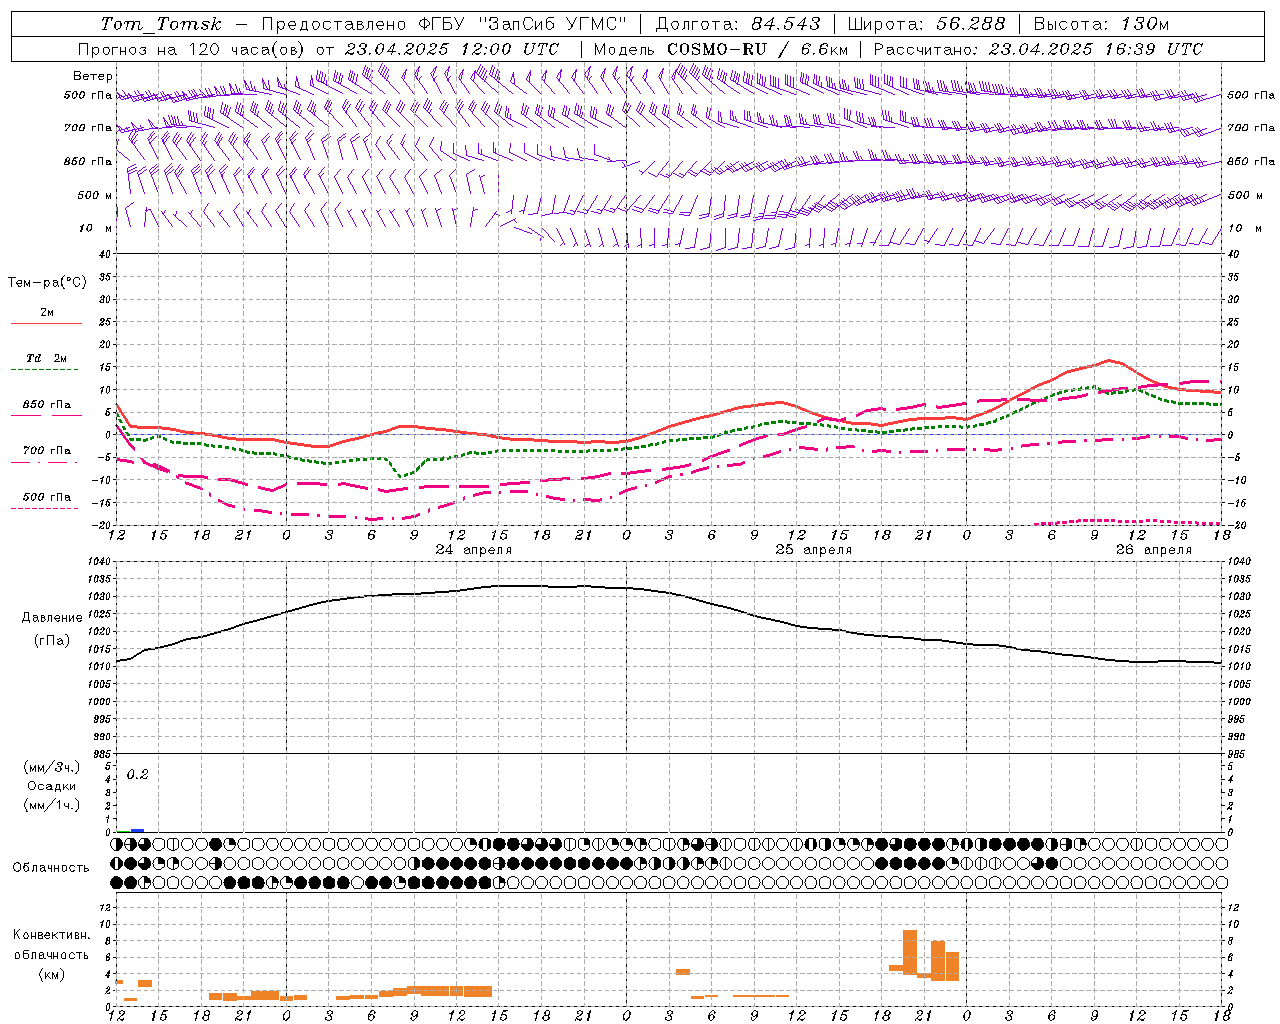
Task: Click the Облачность row label
Action: tap(51, 868)
